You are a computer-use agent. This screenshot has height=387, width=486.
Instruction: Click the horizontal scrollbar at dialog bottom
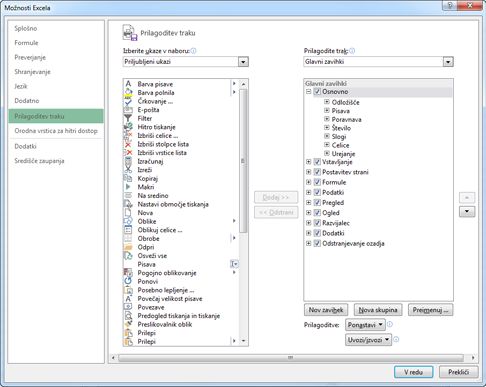pos(291,358)
